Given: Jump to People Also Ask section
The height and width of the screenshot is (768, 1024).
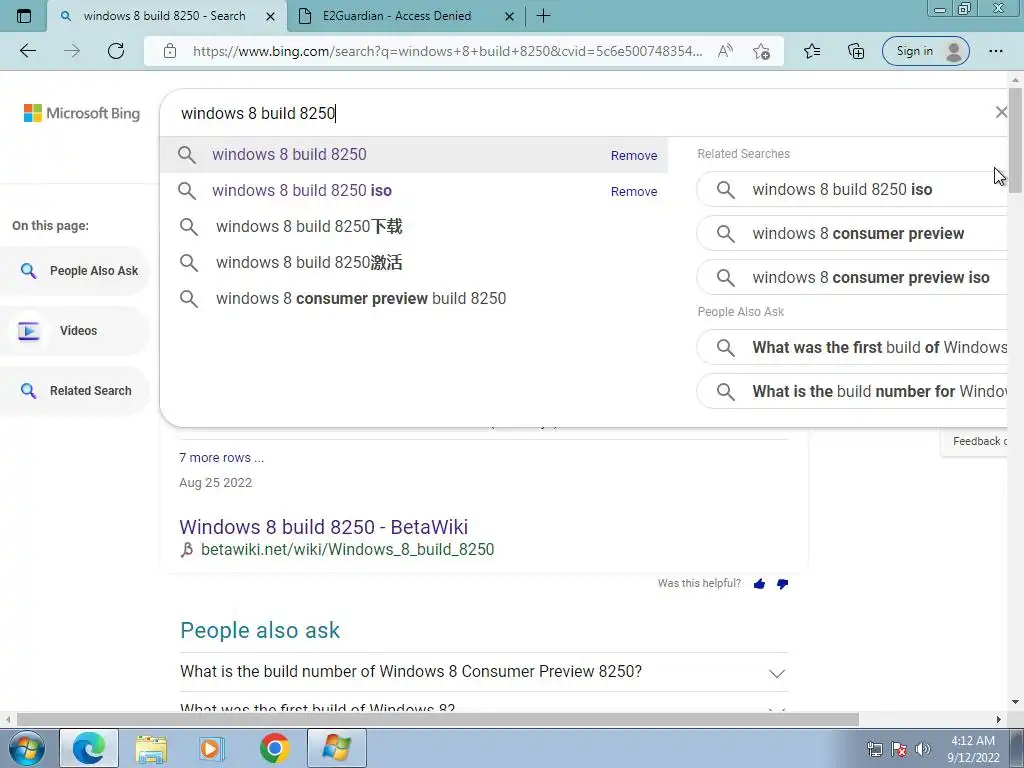Looking at the screenshot, I should pyautogui.click(x=75, y=270).
